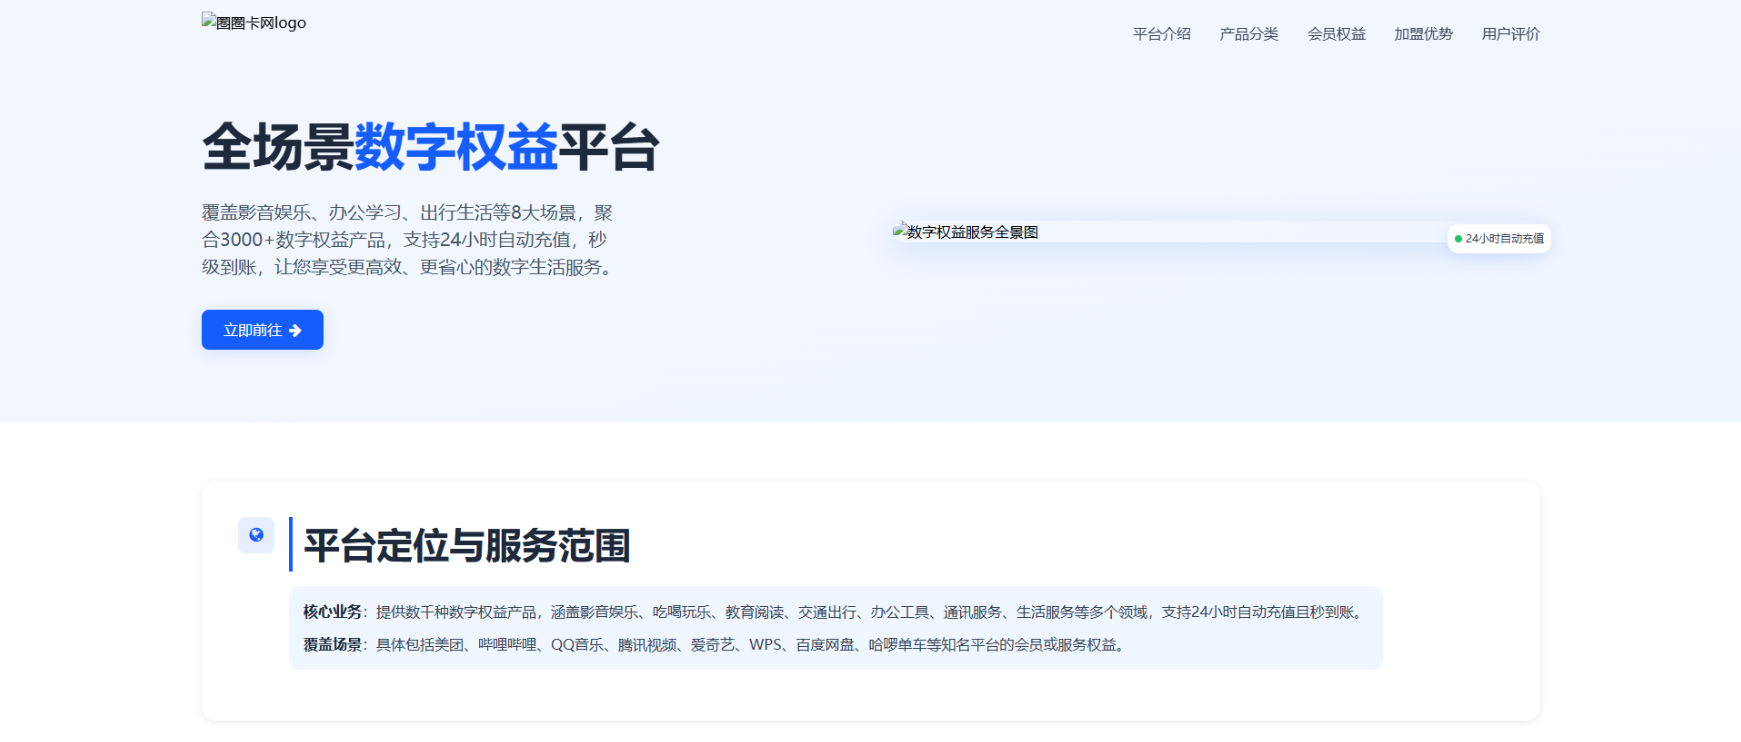This screenshot has height=742, width=1741.
Task: Open the 平台介绍 nav item
Action: point(1161,34)
